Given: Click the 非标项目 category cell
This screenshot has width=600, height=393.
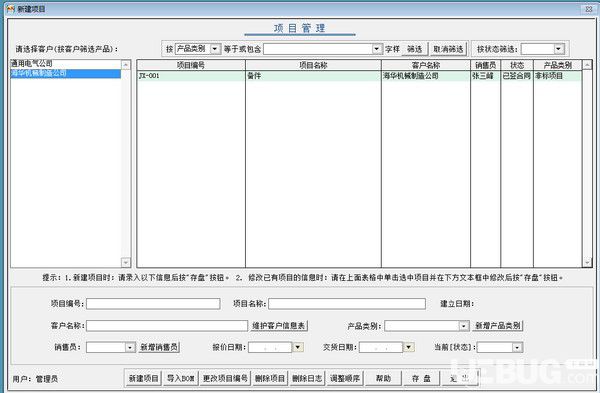Looking at the screenshot, I should 558,76.
